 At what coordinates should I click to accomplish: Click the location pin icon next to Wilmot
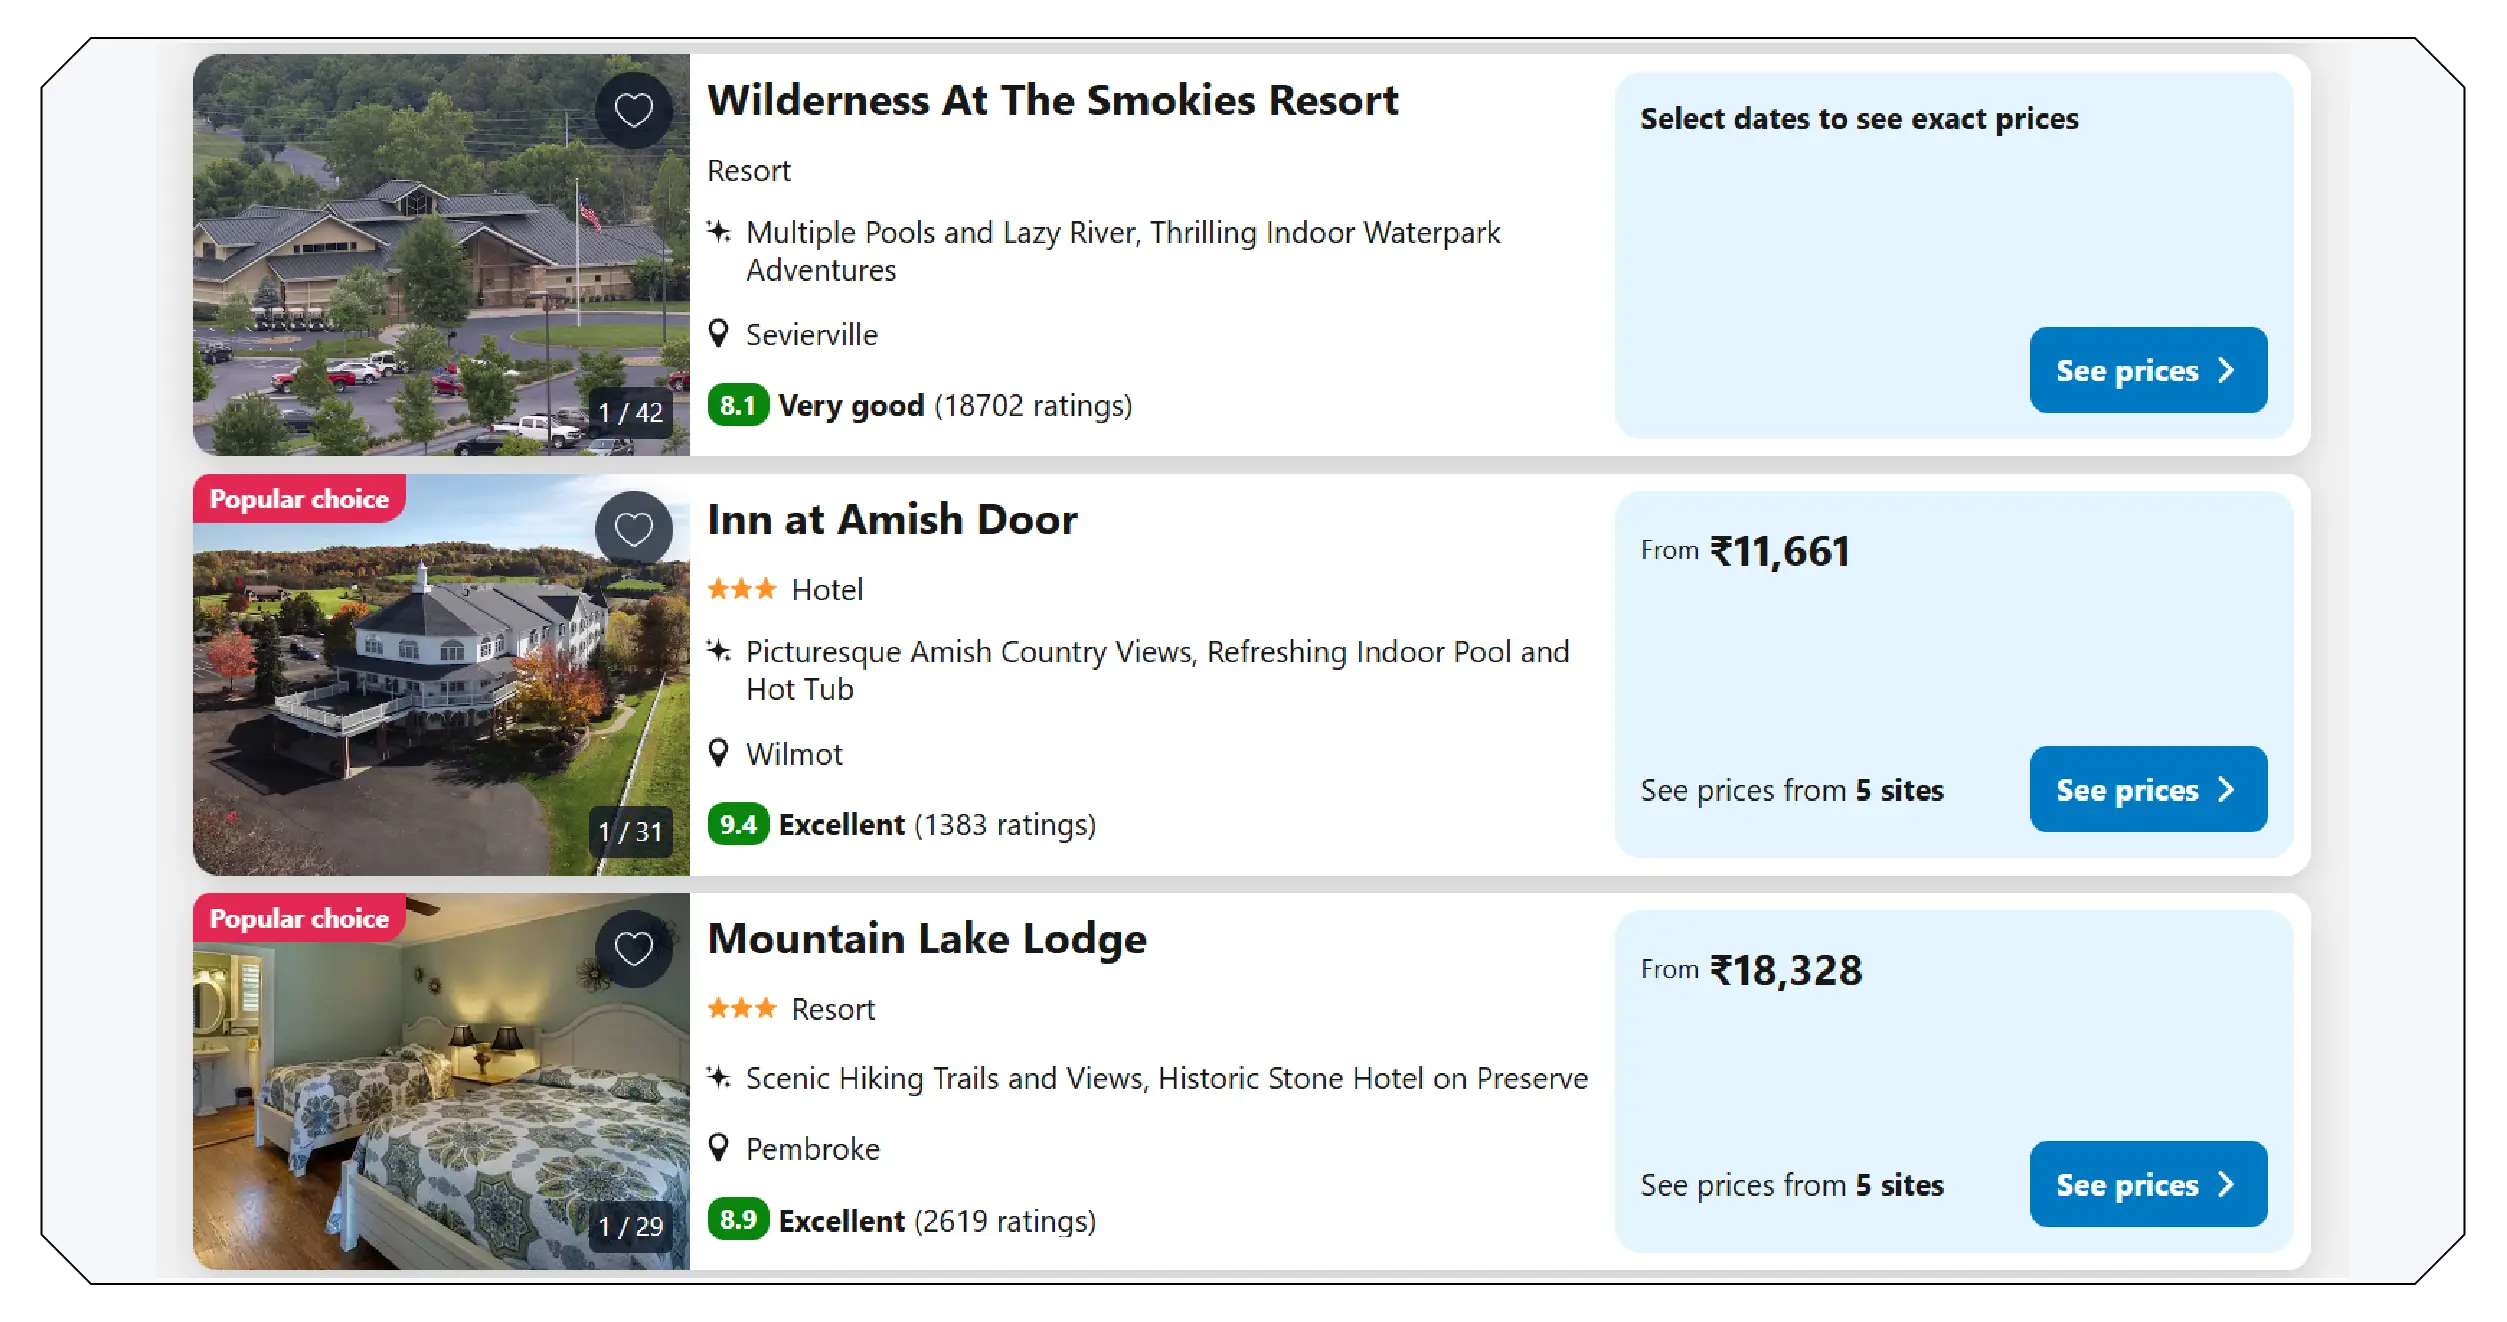[719, 753]
